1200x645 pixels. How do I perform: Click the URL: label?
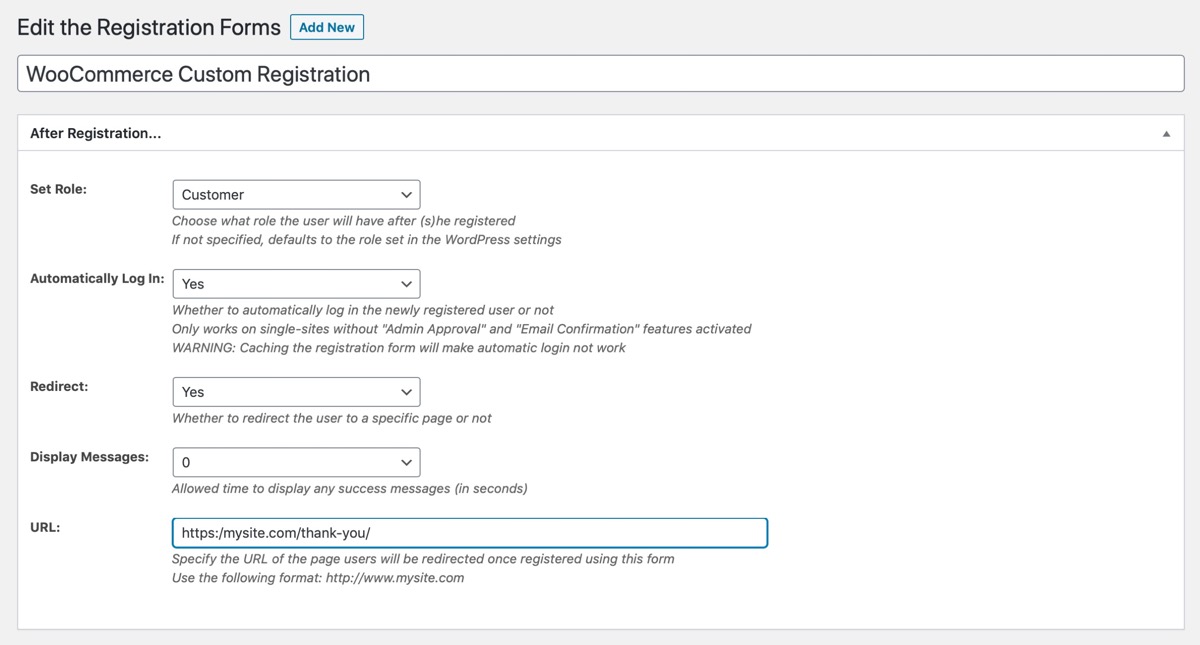(x=45, y=527)
